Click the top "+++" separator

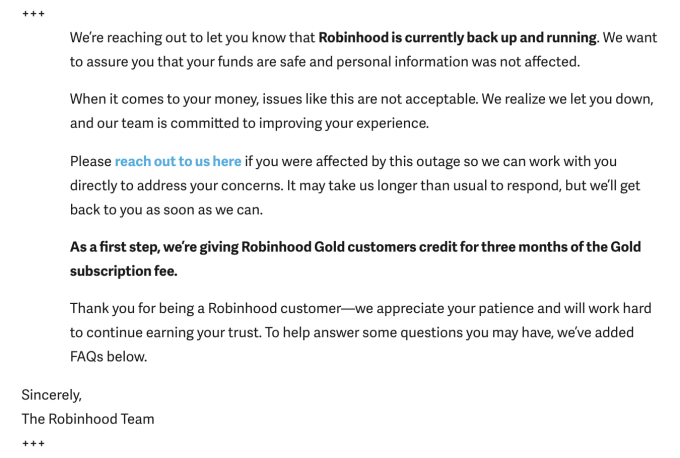point(33,13)
